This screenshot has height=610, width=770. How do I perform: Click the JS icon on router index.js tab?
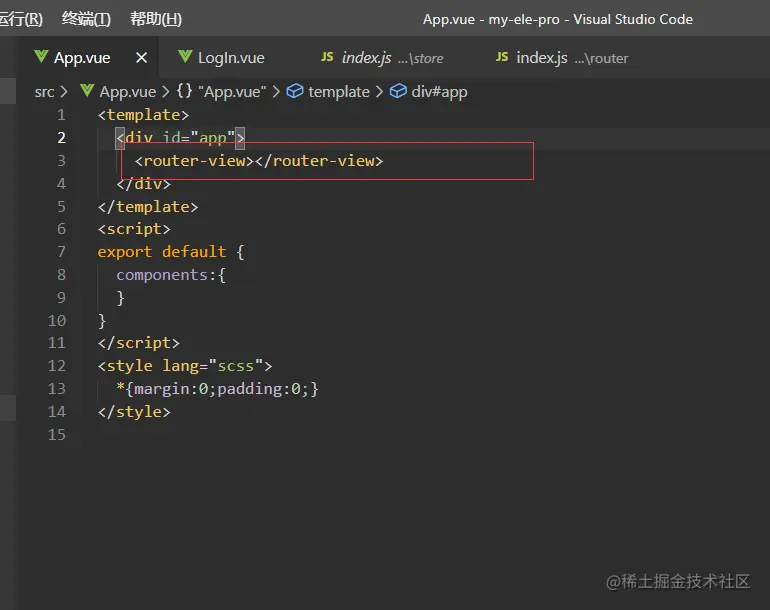coord(502,57)
